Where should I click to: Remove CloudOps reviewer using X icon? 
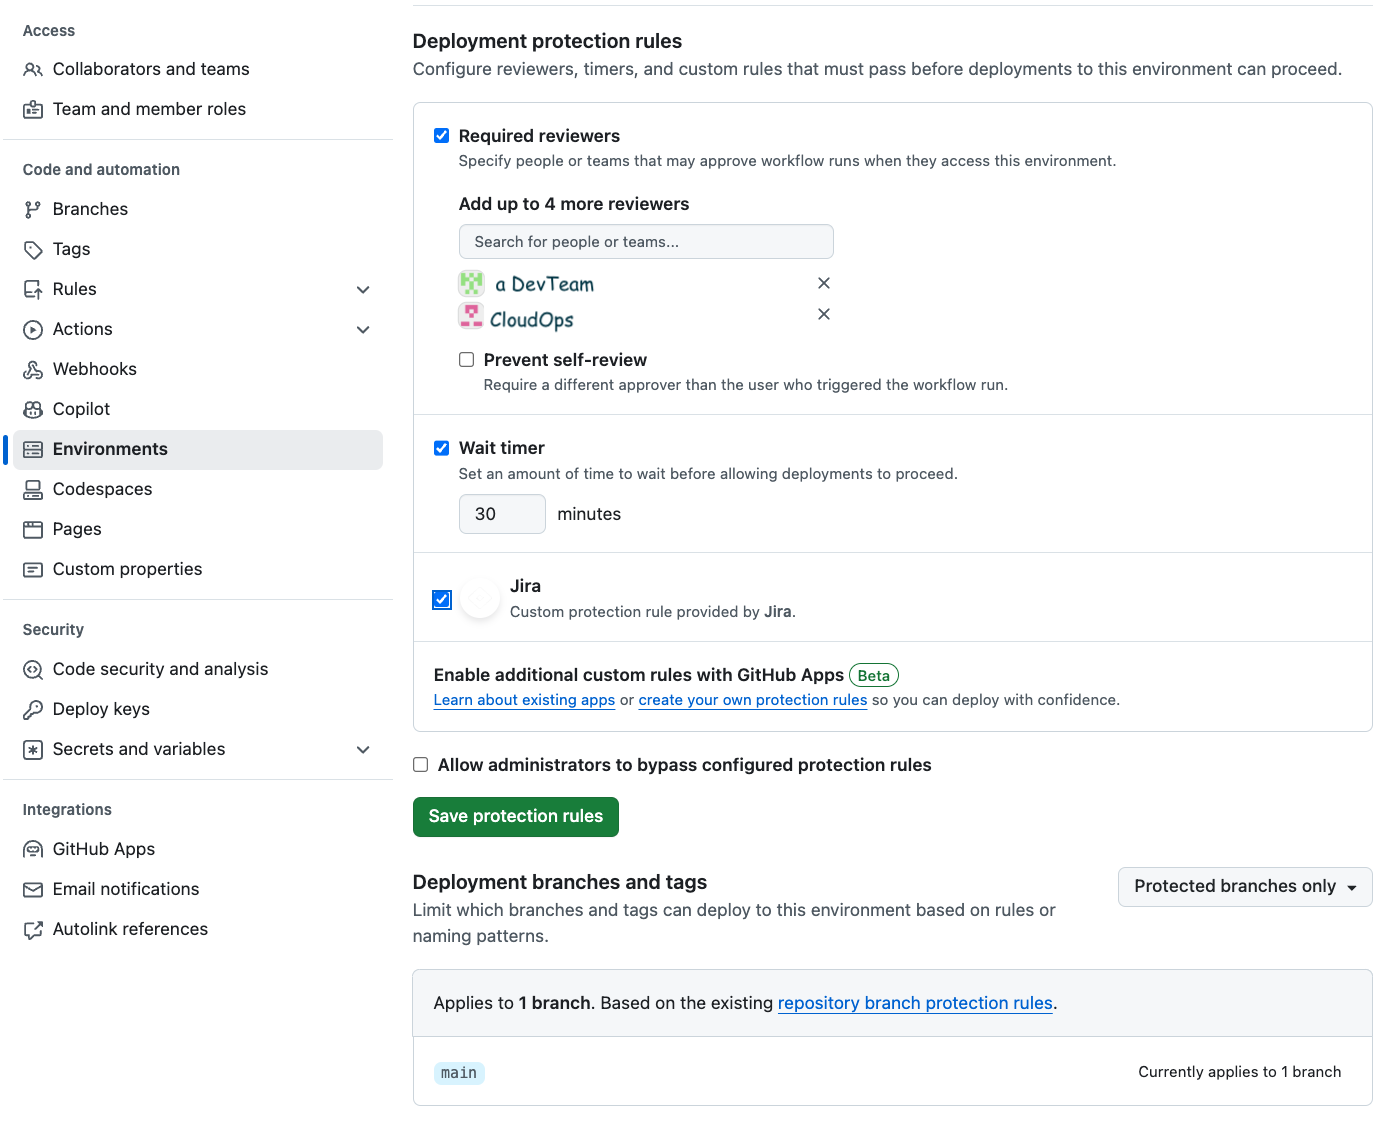(824, 314)
